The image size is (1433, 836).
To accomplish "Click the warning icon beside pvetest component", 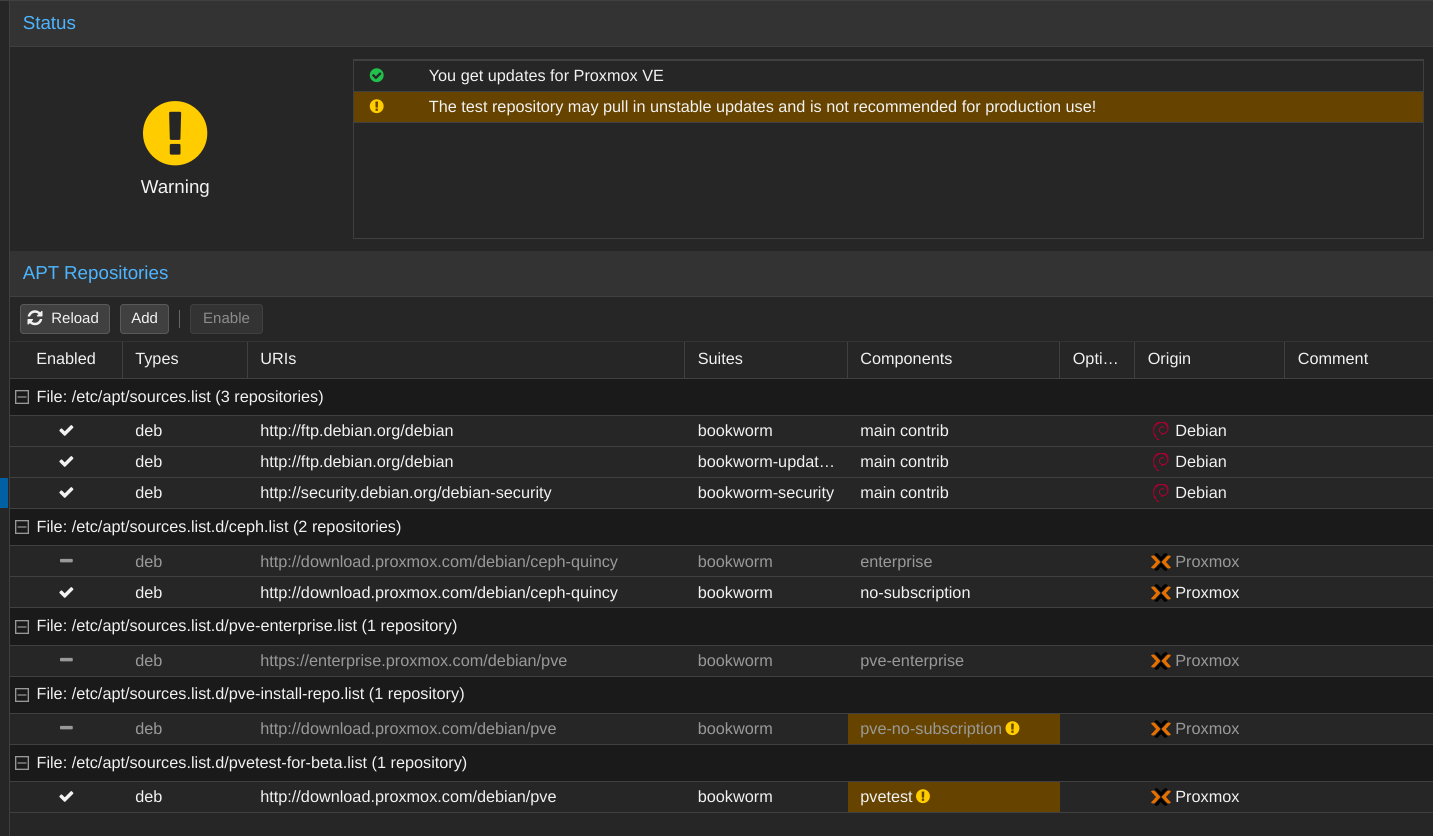I will point(921,796).
